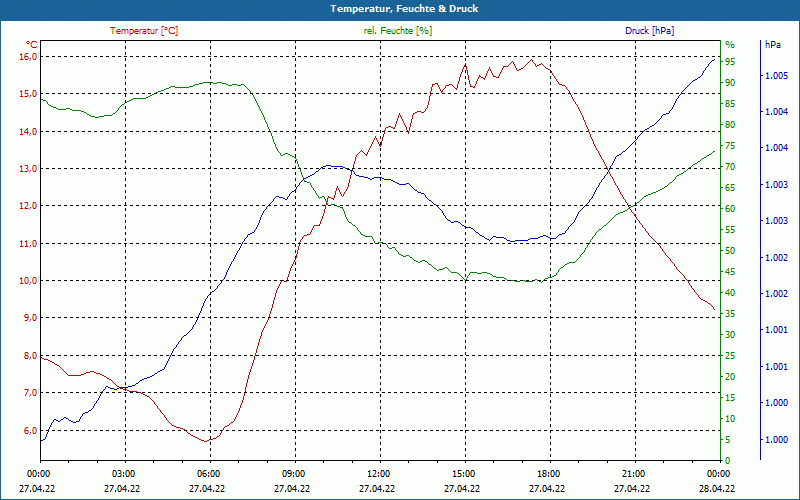Screen dimensions: 800x500
Task: Click the '12:00' time axis label
Action: pyautogui.click(x=377, y=474)
